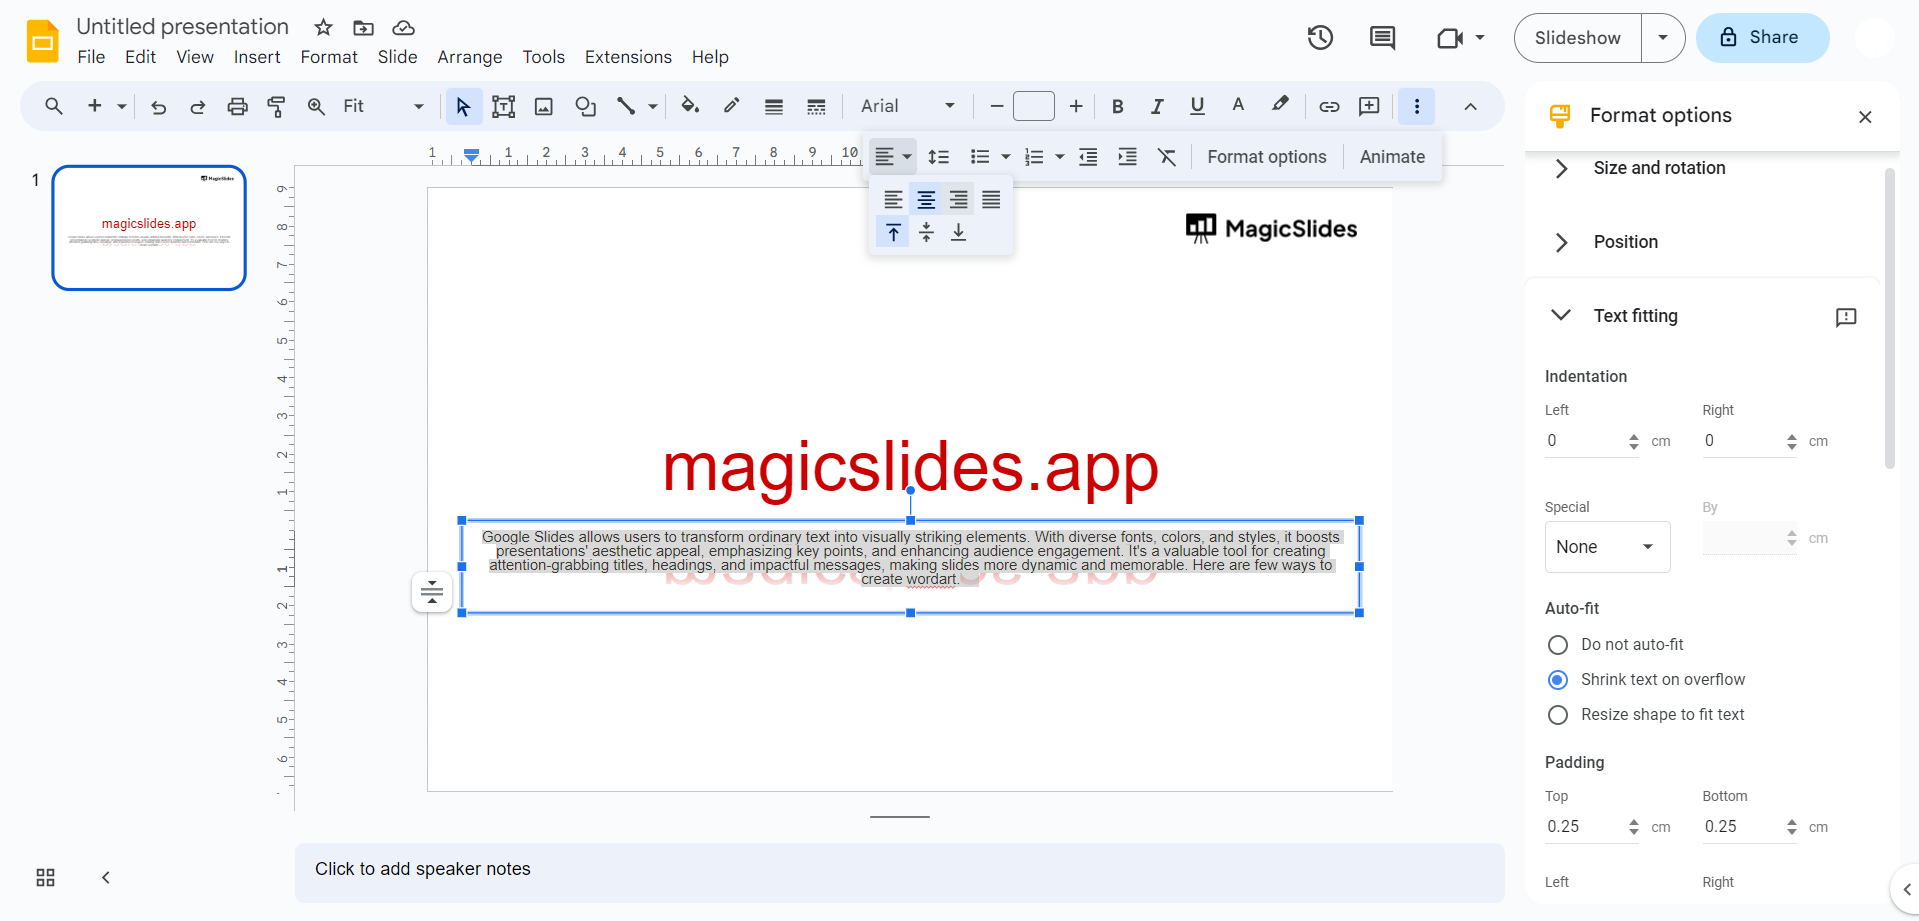Open line and paragraph spacing menu
Image resolution: width=1919 pixels, height=921 pixels.
pos(939,157)
